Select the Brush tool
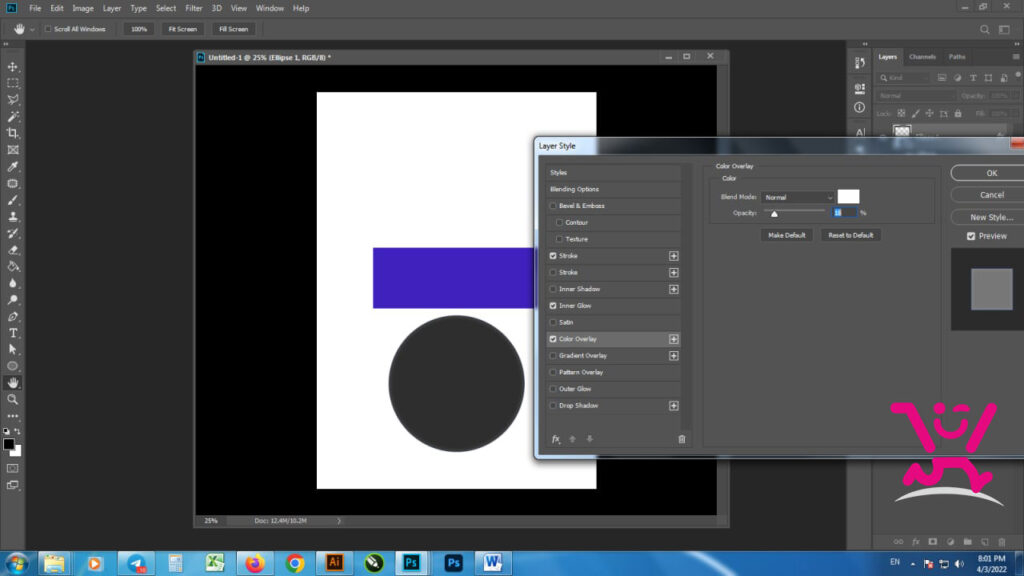1024x576 pixels. click(x=12, y=200)
